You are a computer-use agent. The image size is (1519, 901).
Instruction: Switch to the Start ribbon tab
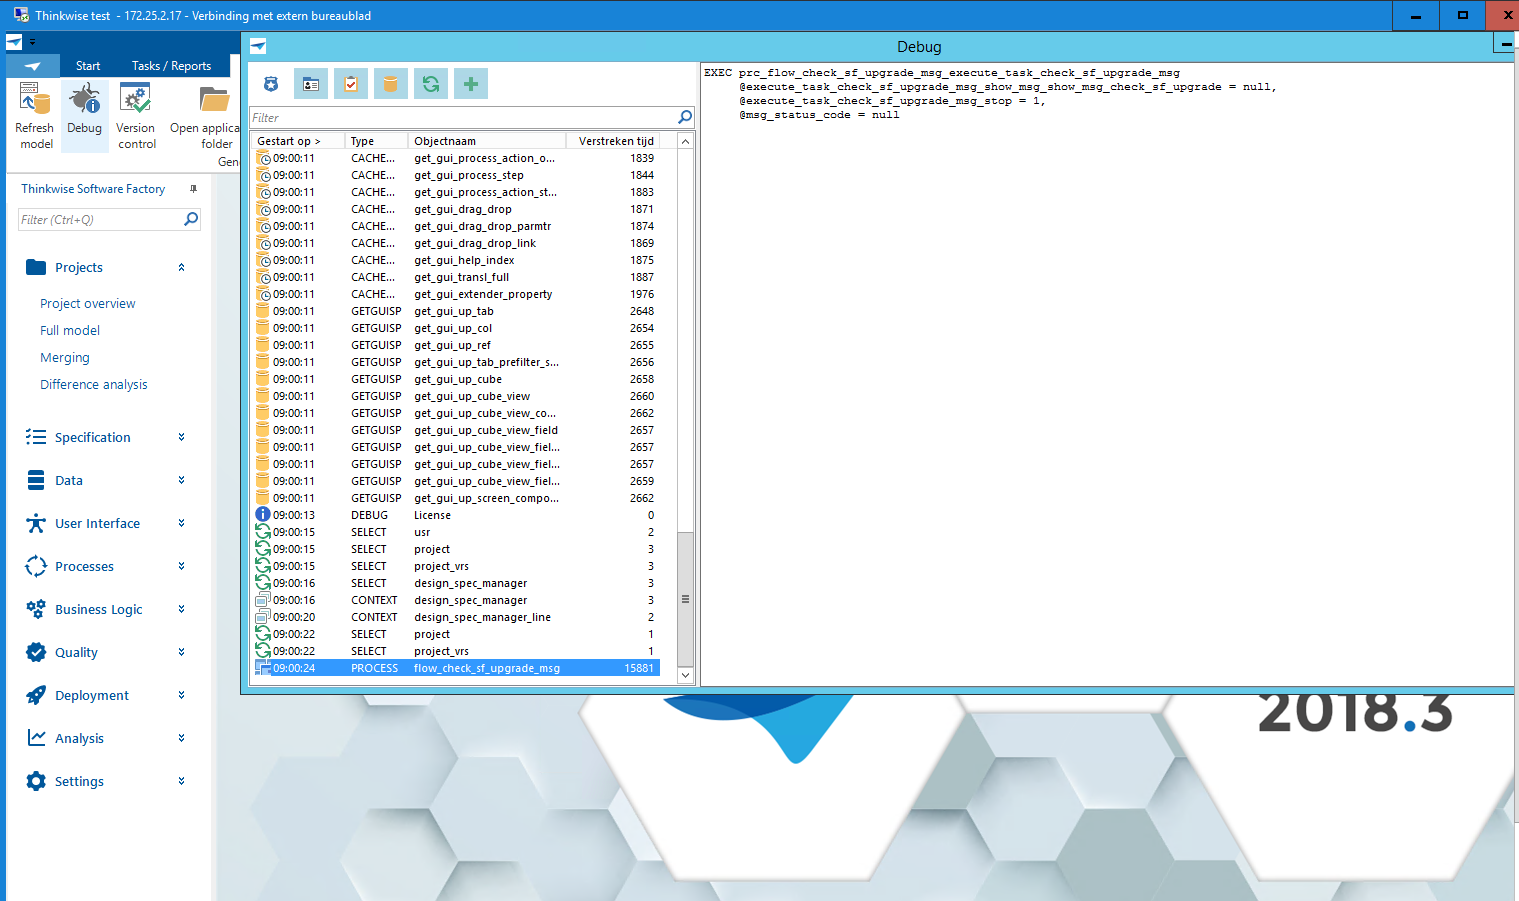pyautogui.click(x=88, y=66)
